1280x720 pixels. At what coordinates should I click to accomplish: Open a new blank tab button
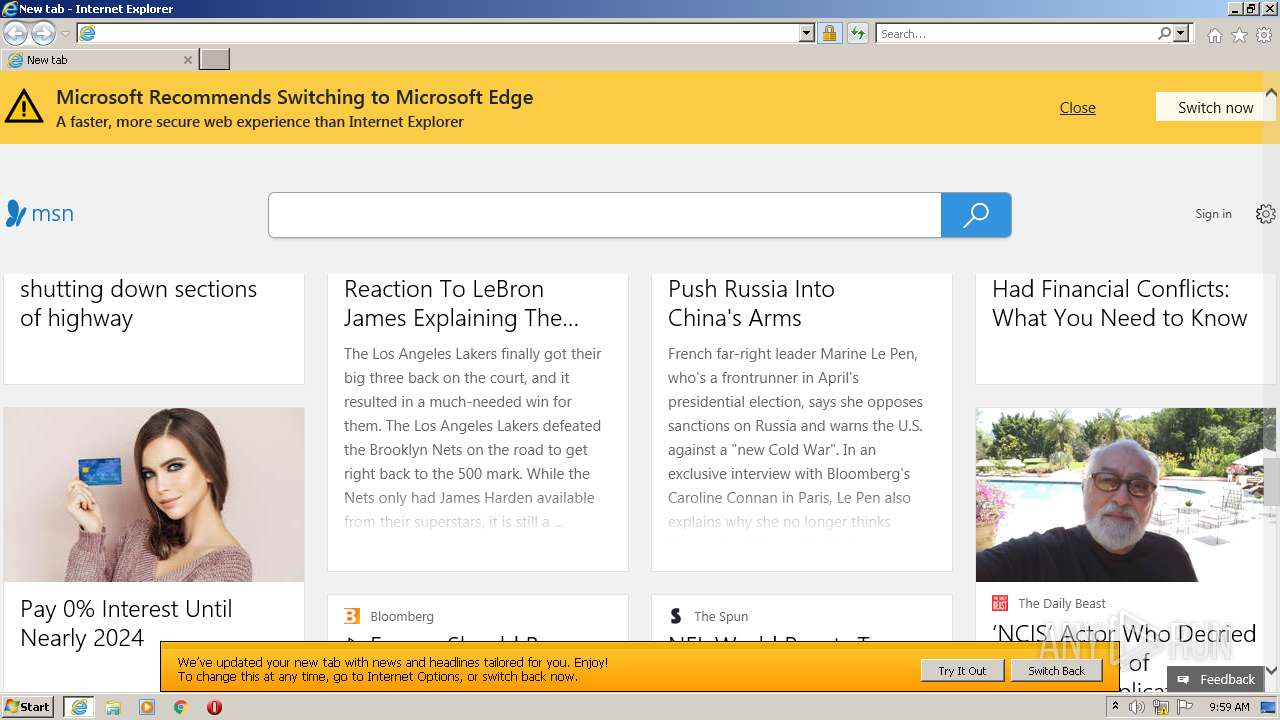pyautogui.click(x=215, y=60)
